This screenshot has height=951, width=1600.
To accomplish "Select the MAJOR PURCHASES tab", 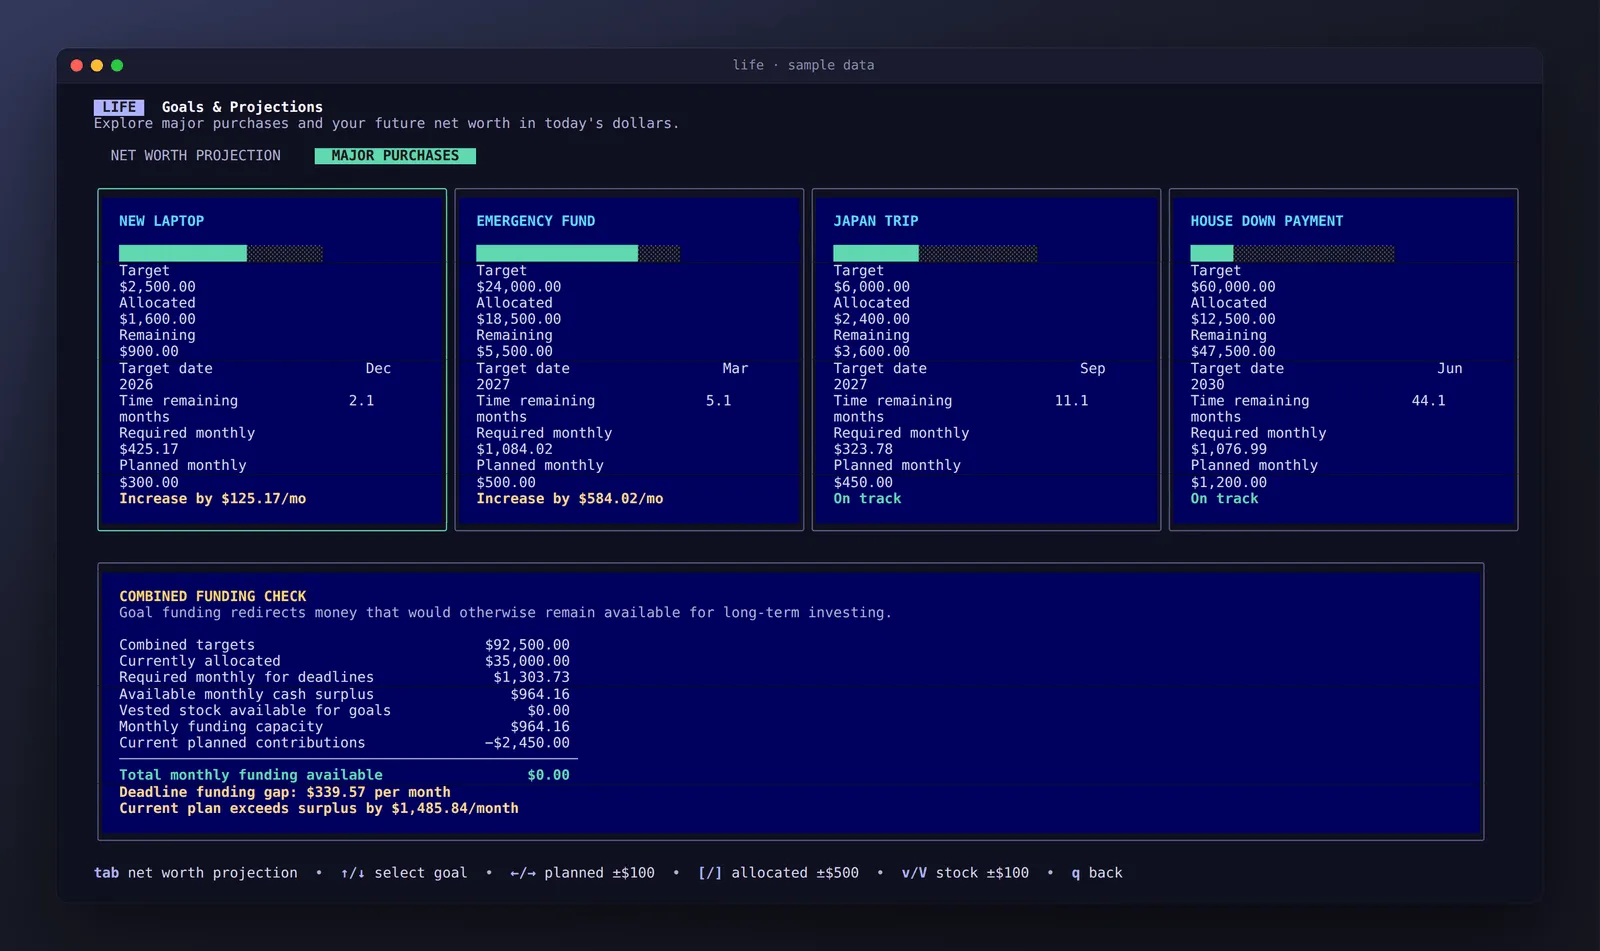I will click(x=395, y=156).
